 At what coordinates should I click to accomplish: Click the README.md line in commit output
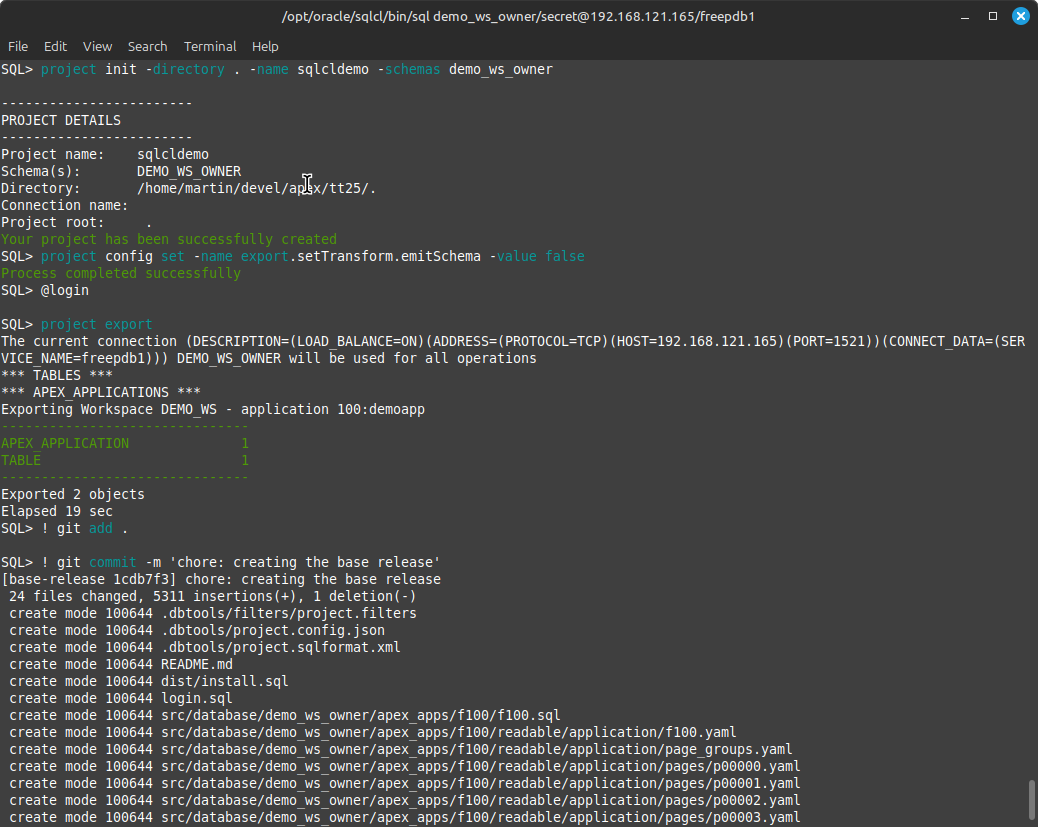click(196, 664)
